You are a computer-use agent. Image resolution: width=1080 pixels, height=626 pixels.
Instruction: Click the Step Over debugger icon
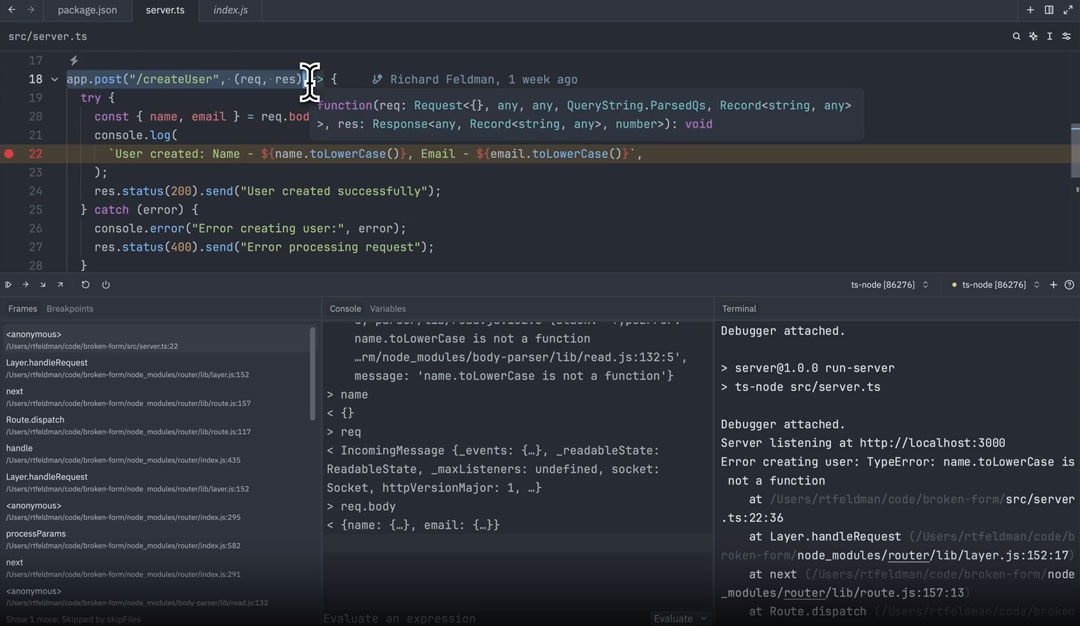(x=26, y=285)
